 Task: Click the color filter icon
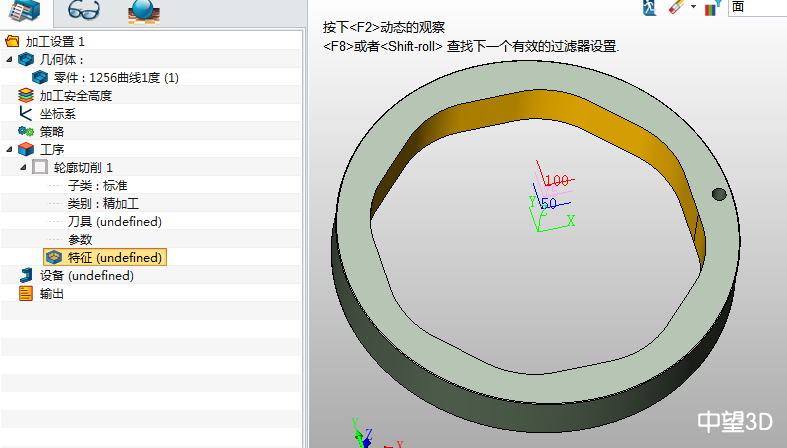click(711, 8)
